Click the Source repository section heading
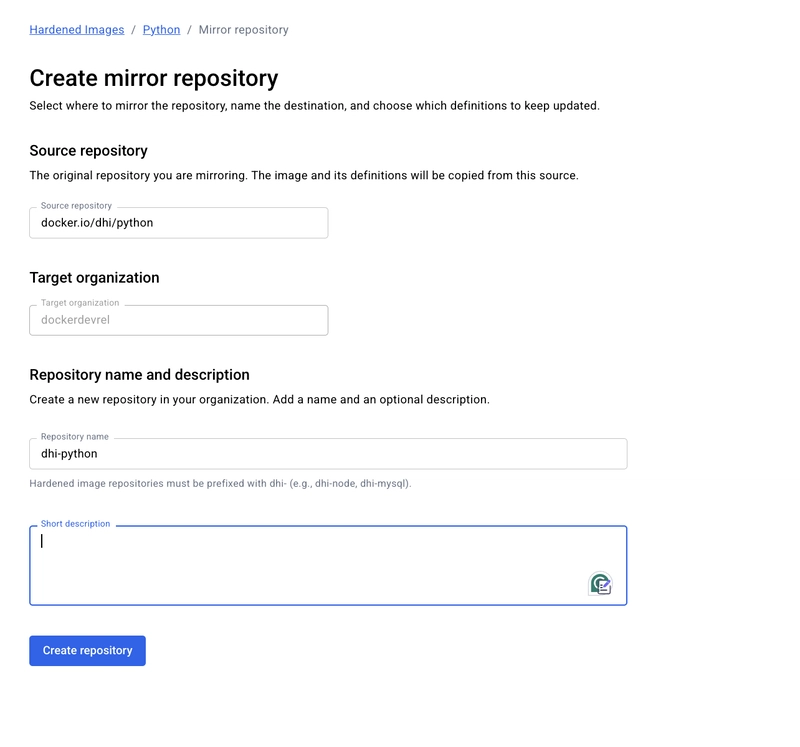This screenshot has height=747, width=800. (88, 151)
